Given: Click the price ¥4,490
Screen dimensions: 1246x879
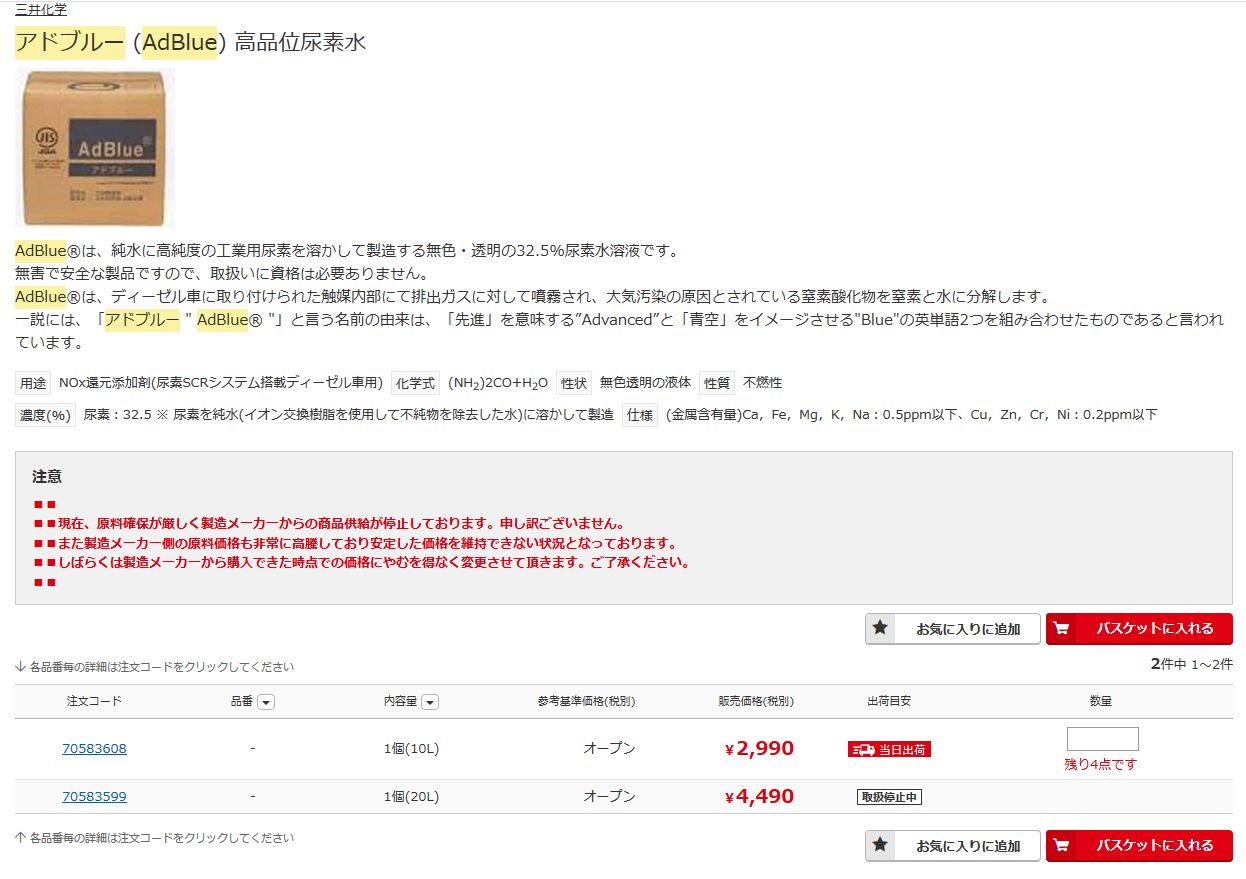Looking at the screenshot, I should [759, 796].
